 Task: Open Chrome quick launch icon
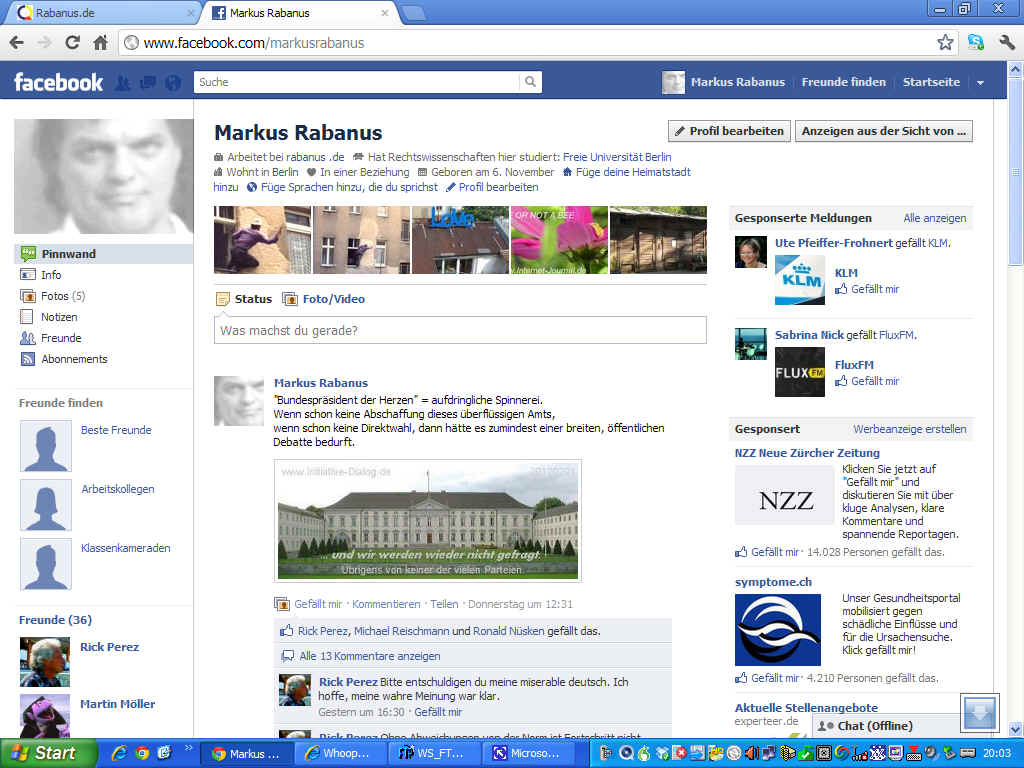(x=142, y=753)
